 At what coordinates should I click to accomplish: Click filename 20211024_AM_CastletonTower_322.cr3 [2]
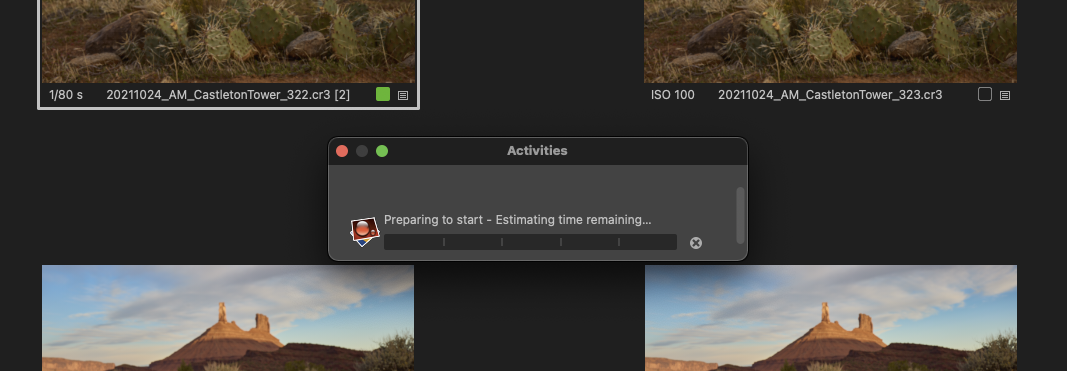(x=228, y=95)
